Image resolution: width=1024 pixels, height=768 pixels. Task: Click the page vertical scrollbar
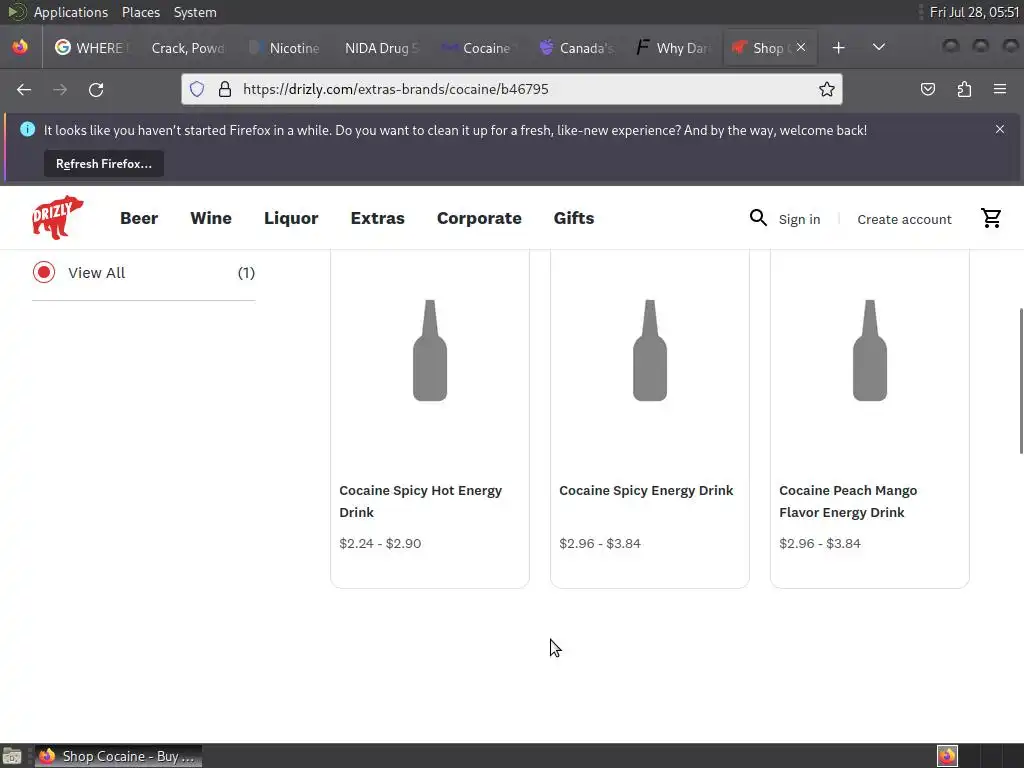(x=1021, y=381)
